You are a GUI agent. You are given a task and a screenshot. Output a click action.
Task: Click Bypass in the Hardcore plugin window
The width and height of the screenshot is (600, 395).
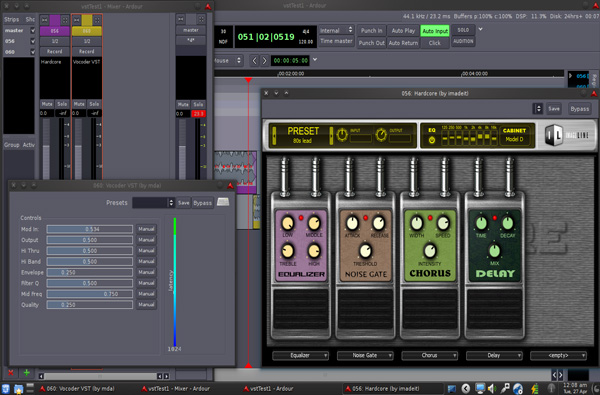pos(579,109)
